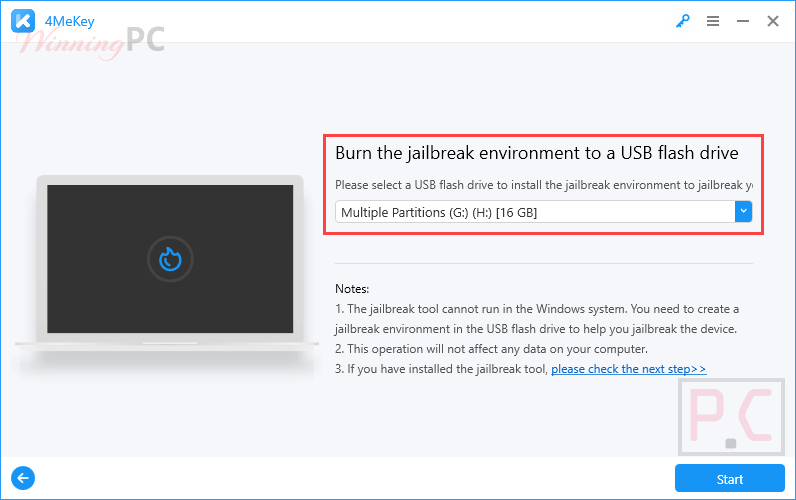Close the 4MeKey window

tap(773, 20)
